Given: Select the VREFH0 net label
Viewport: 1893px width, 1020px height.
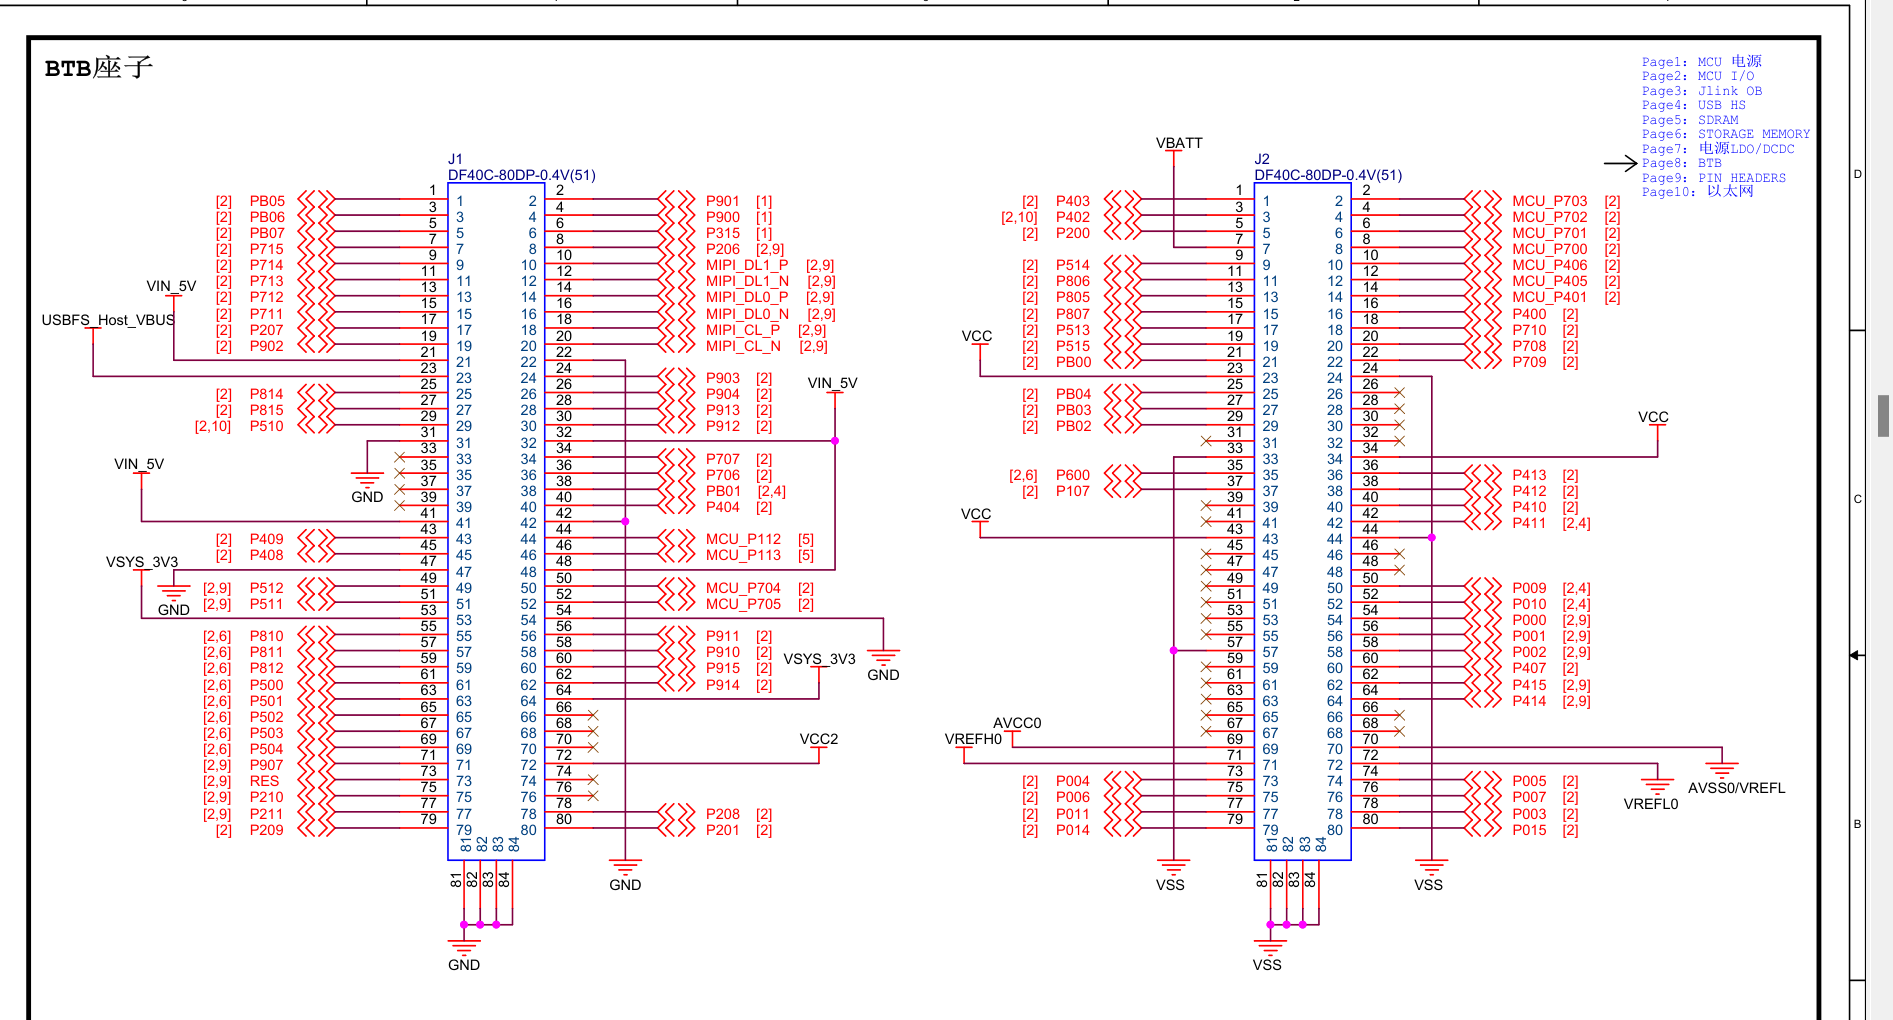Looking at the screenshot, I should (973, 739).
